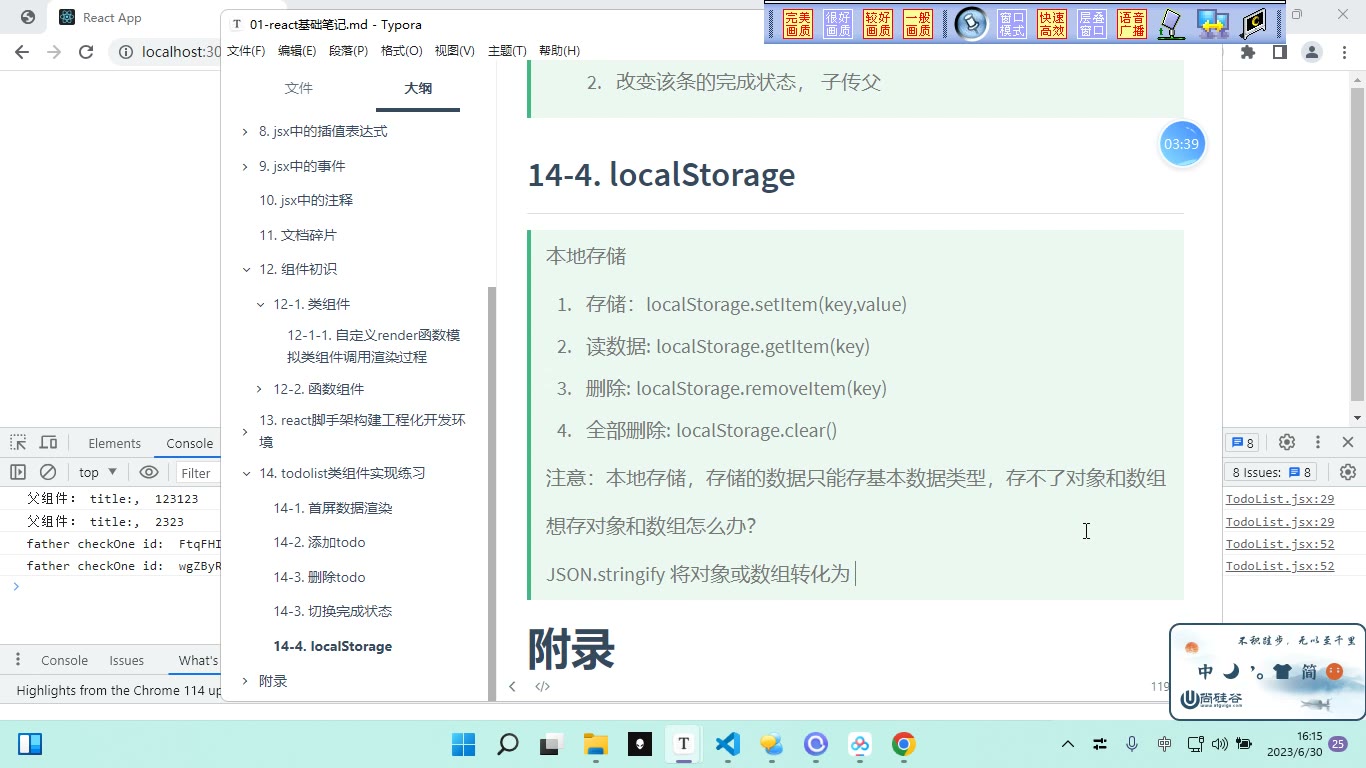Toggle Typora source code mode icon
The width and height of the screenshot is (1366, 768).
[x=542, y=686]
